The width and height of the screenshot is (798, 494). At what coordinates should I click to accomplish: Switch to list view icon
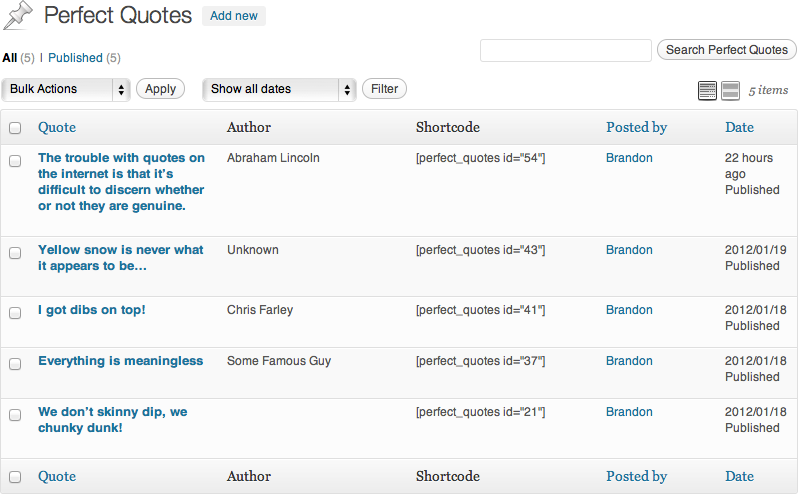707,91
